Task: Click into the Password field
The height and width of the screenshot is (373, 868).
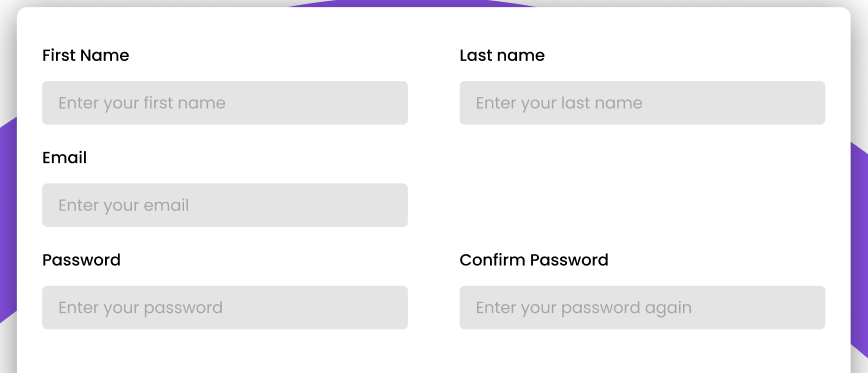Action: [225, 308]
